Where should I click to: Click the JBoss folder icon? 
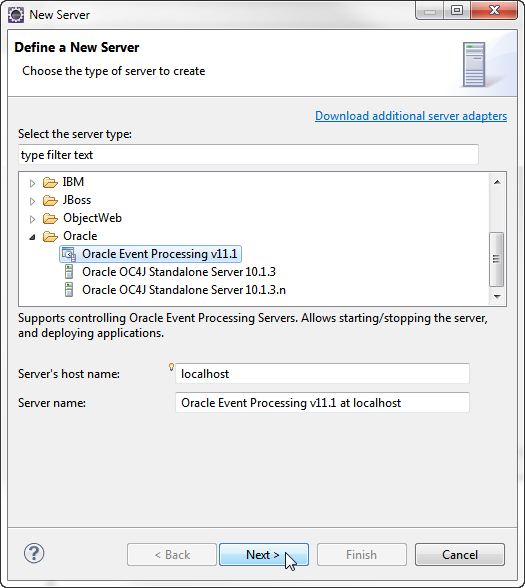click(50, 200)
